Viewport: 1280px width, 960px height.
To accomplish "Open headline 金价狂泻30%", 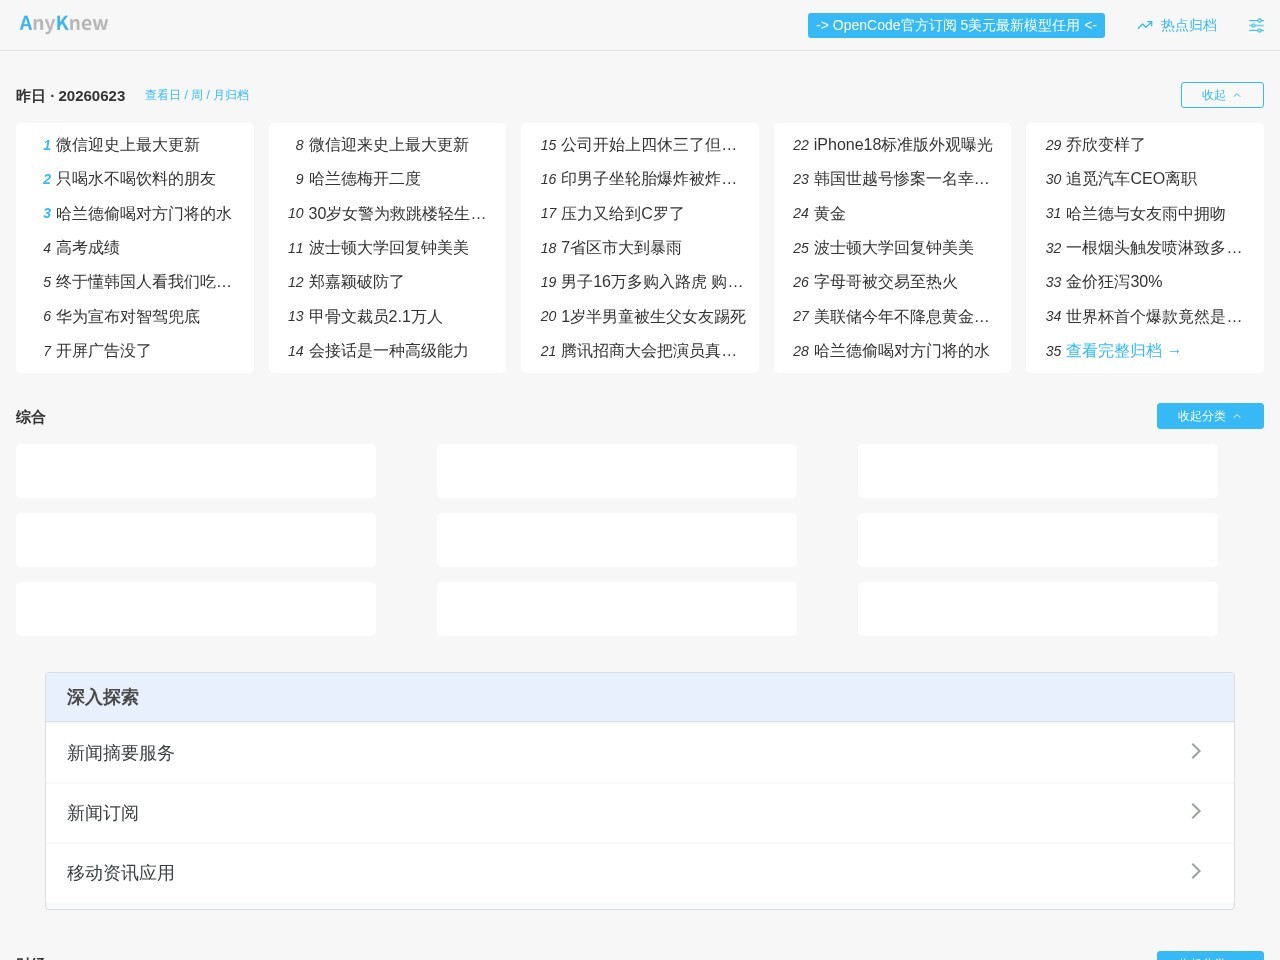I will [1114, 282].
